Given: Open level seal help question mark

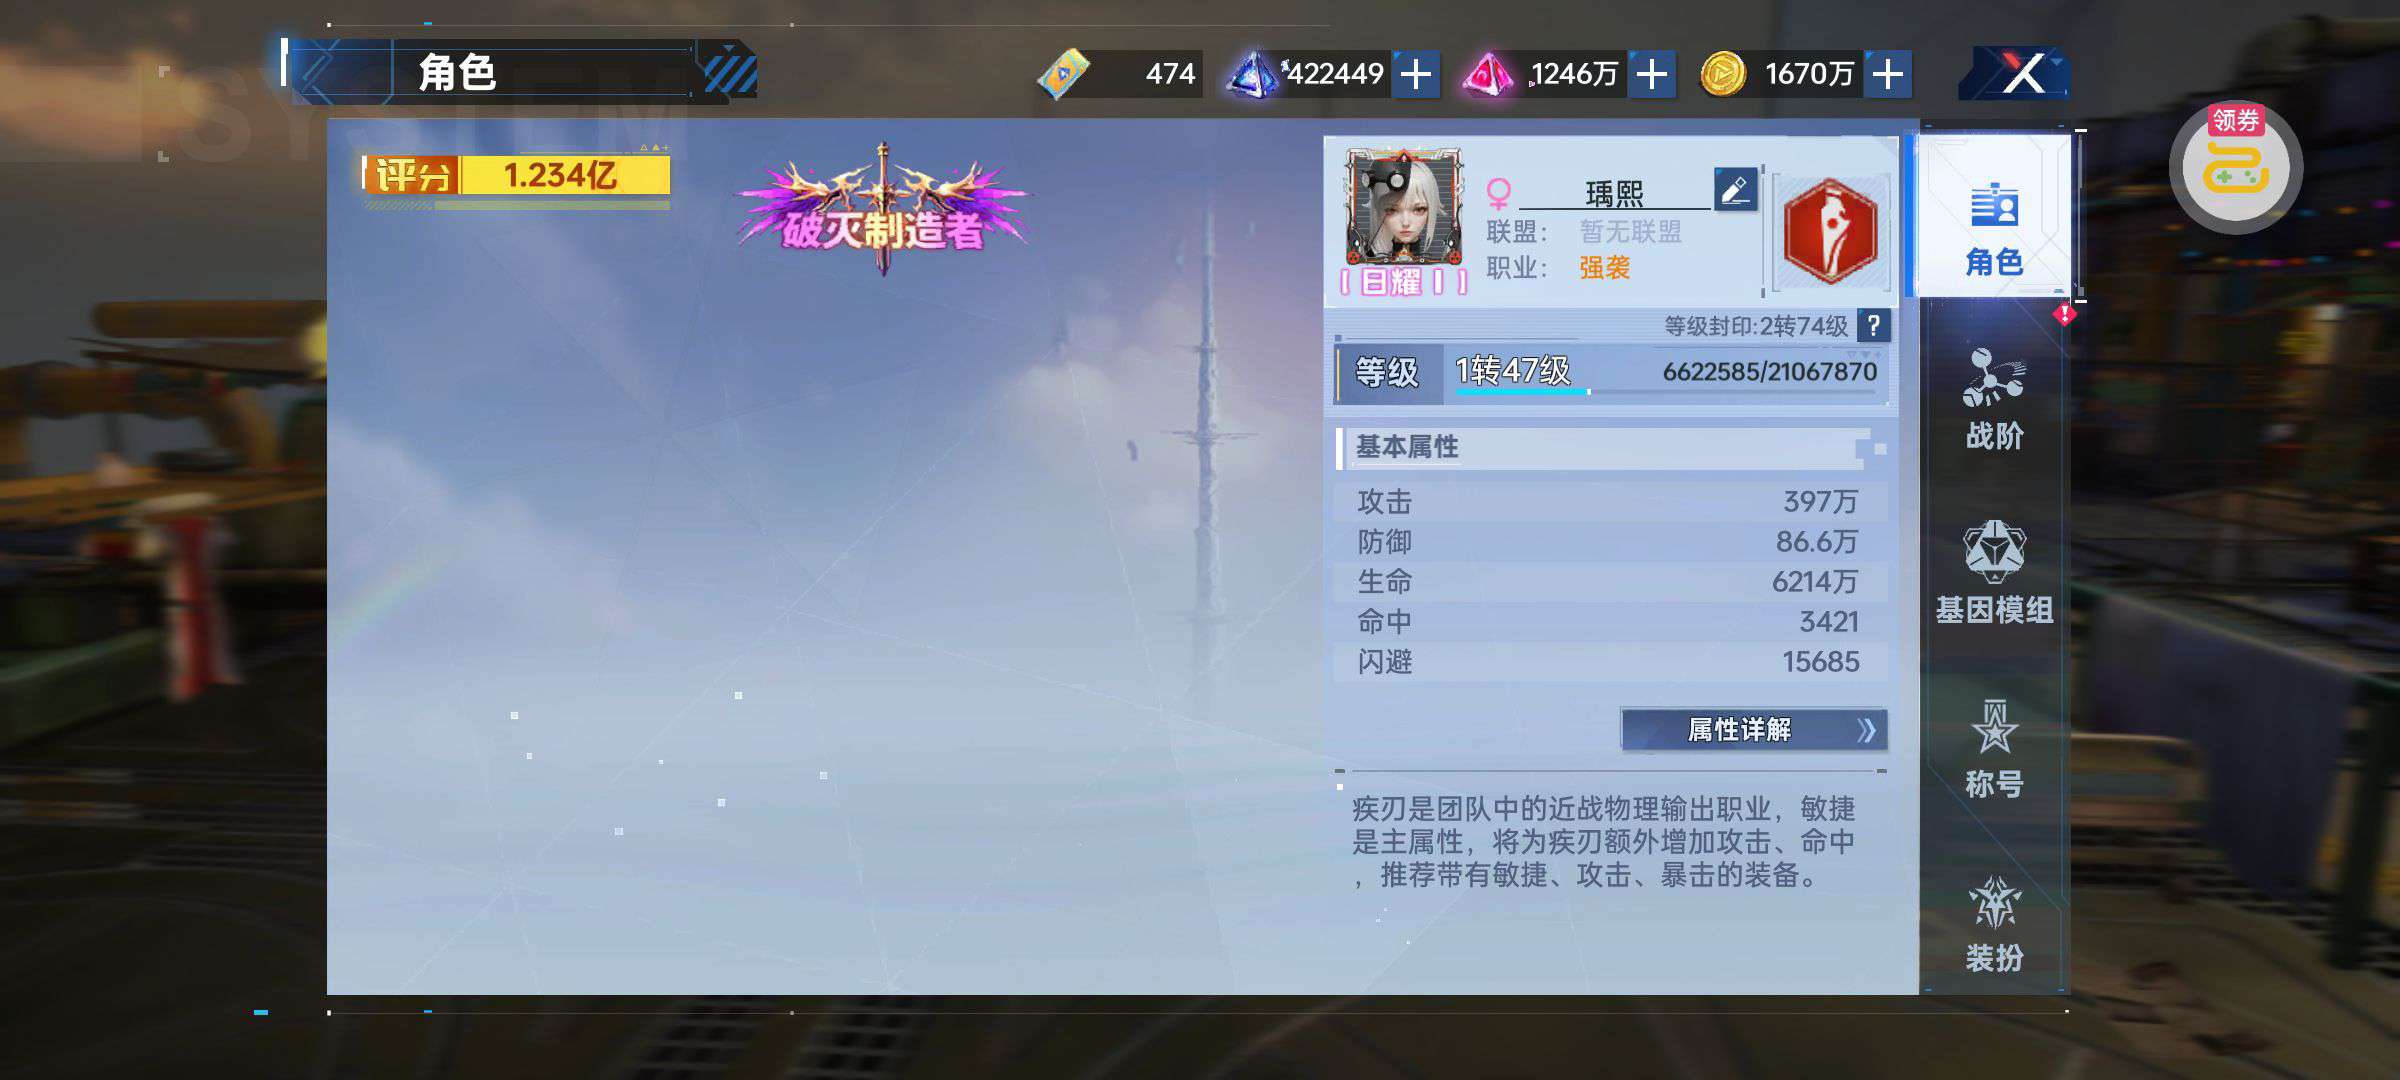Looking at the screenshot, I should point(1874,325).
